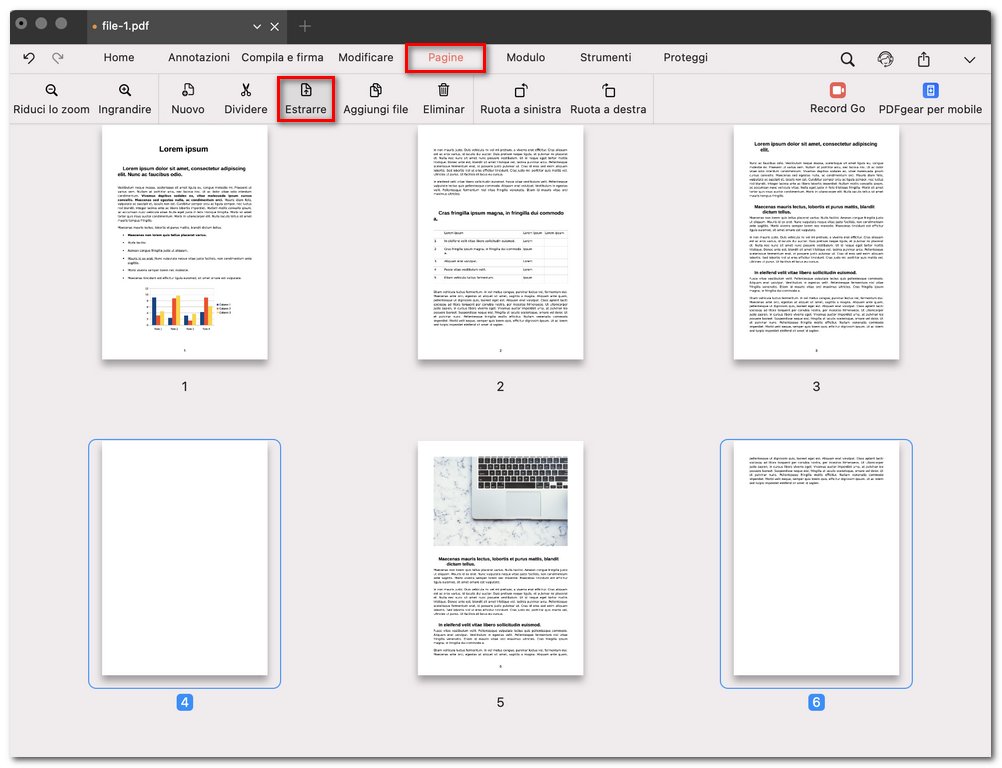Viewport: 1002px width, 768px height.
Task: Launch Record Go
Action: click(837, 99)
